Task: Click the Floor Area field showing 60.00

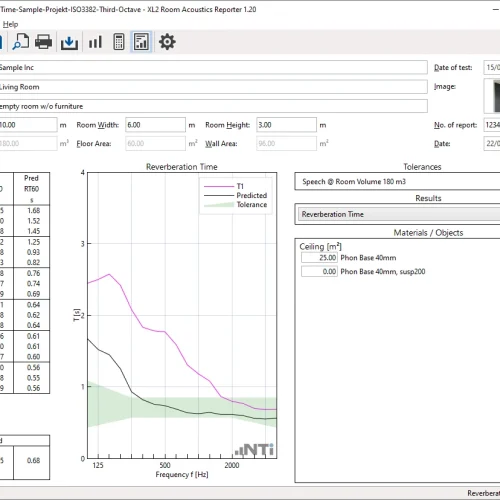Action: pos(155,144)
